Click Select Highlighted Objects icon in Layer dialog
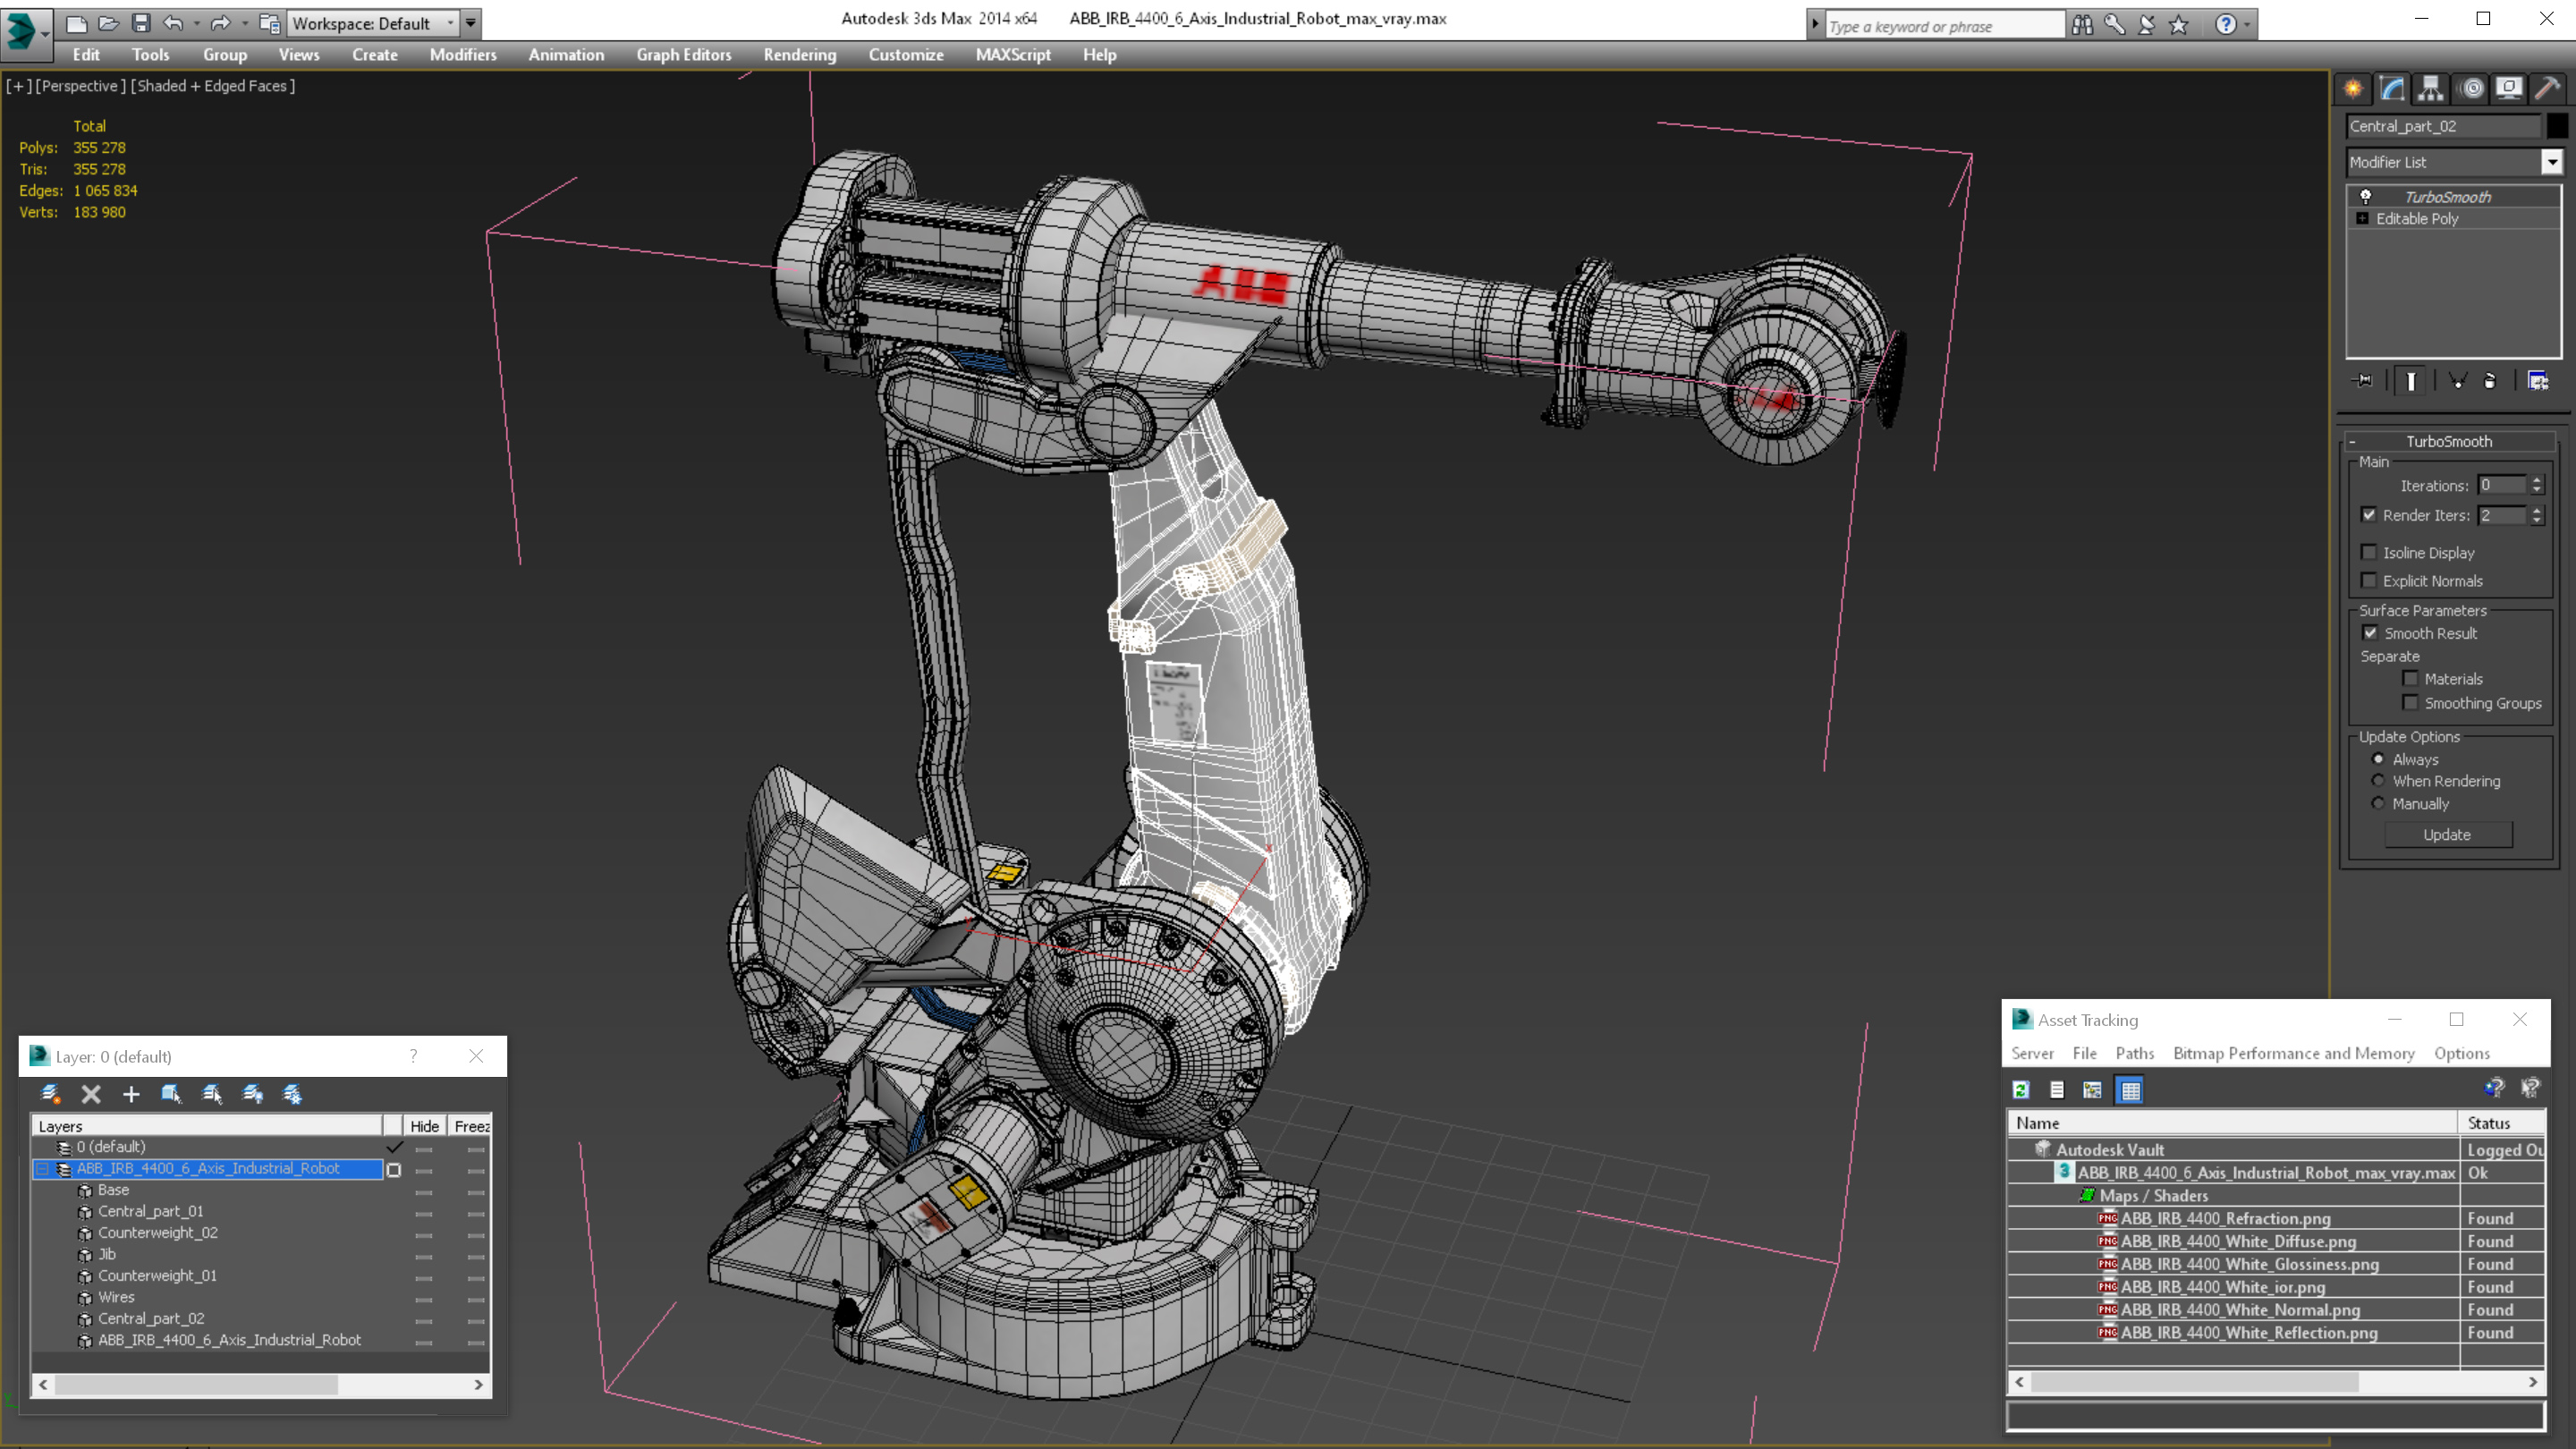 pos(171,1094)
